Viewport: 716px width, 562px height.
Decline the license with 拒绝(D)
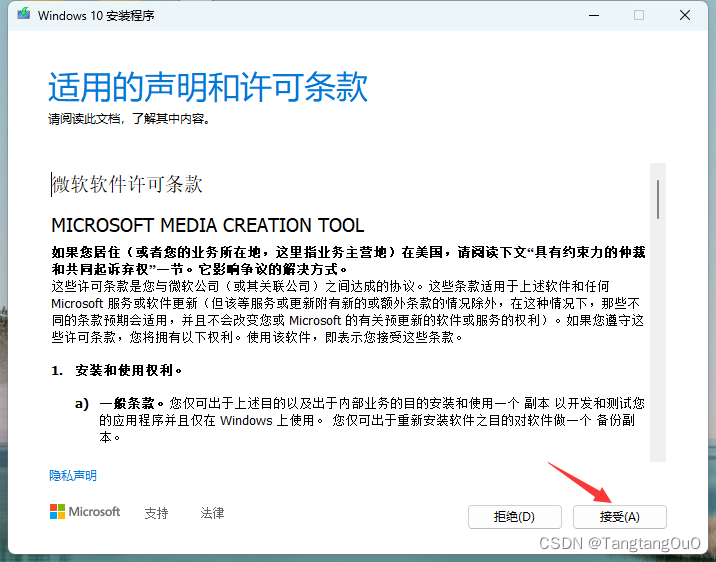(x=515, y=517)
